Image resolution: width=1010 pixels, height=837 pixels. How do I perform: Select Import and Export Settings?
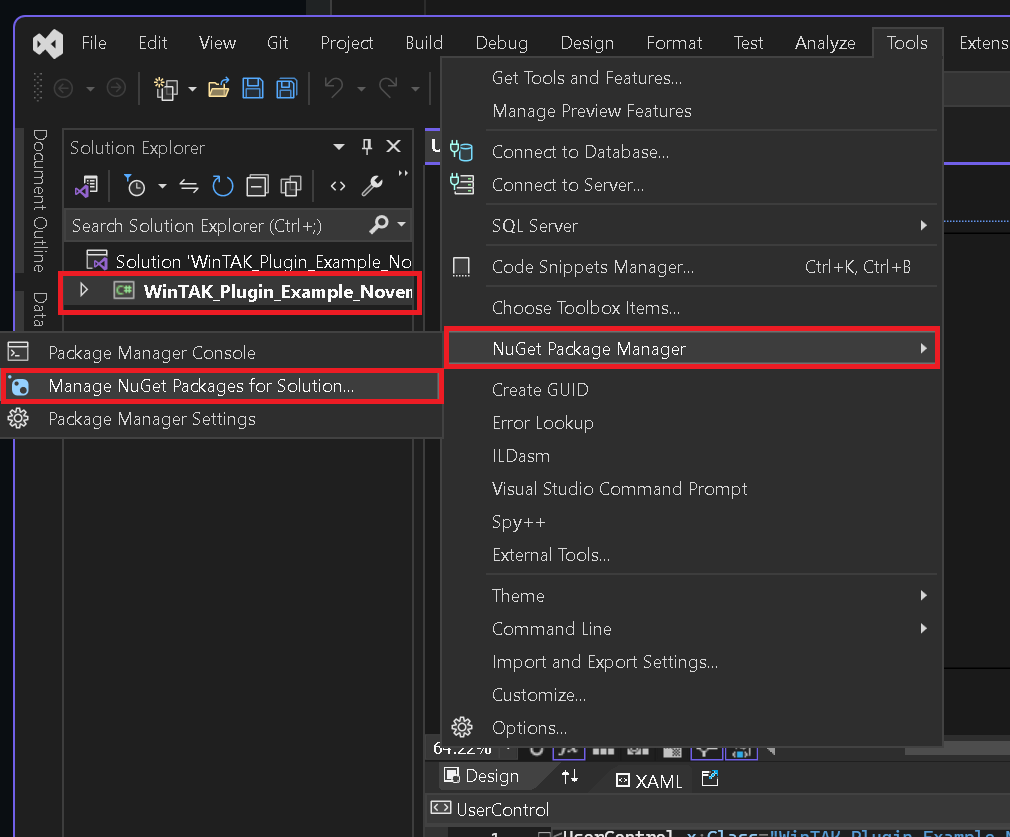coord(605,662)
